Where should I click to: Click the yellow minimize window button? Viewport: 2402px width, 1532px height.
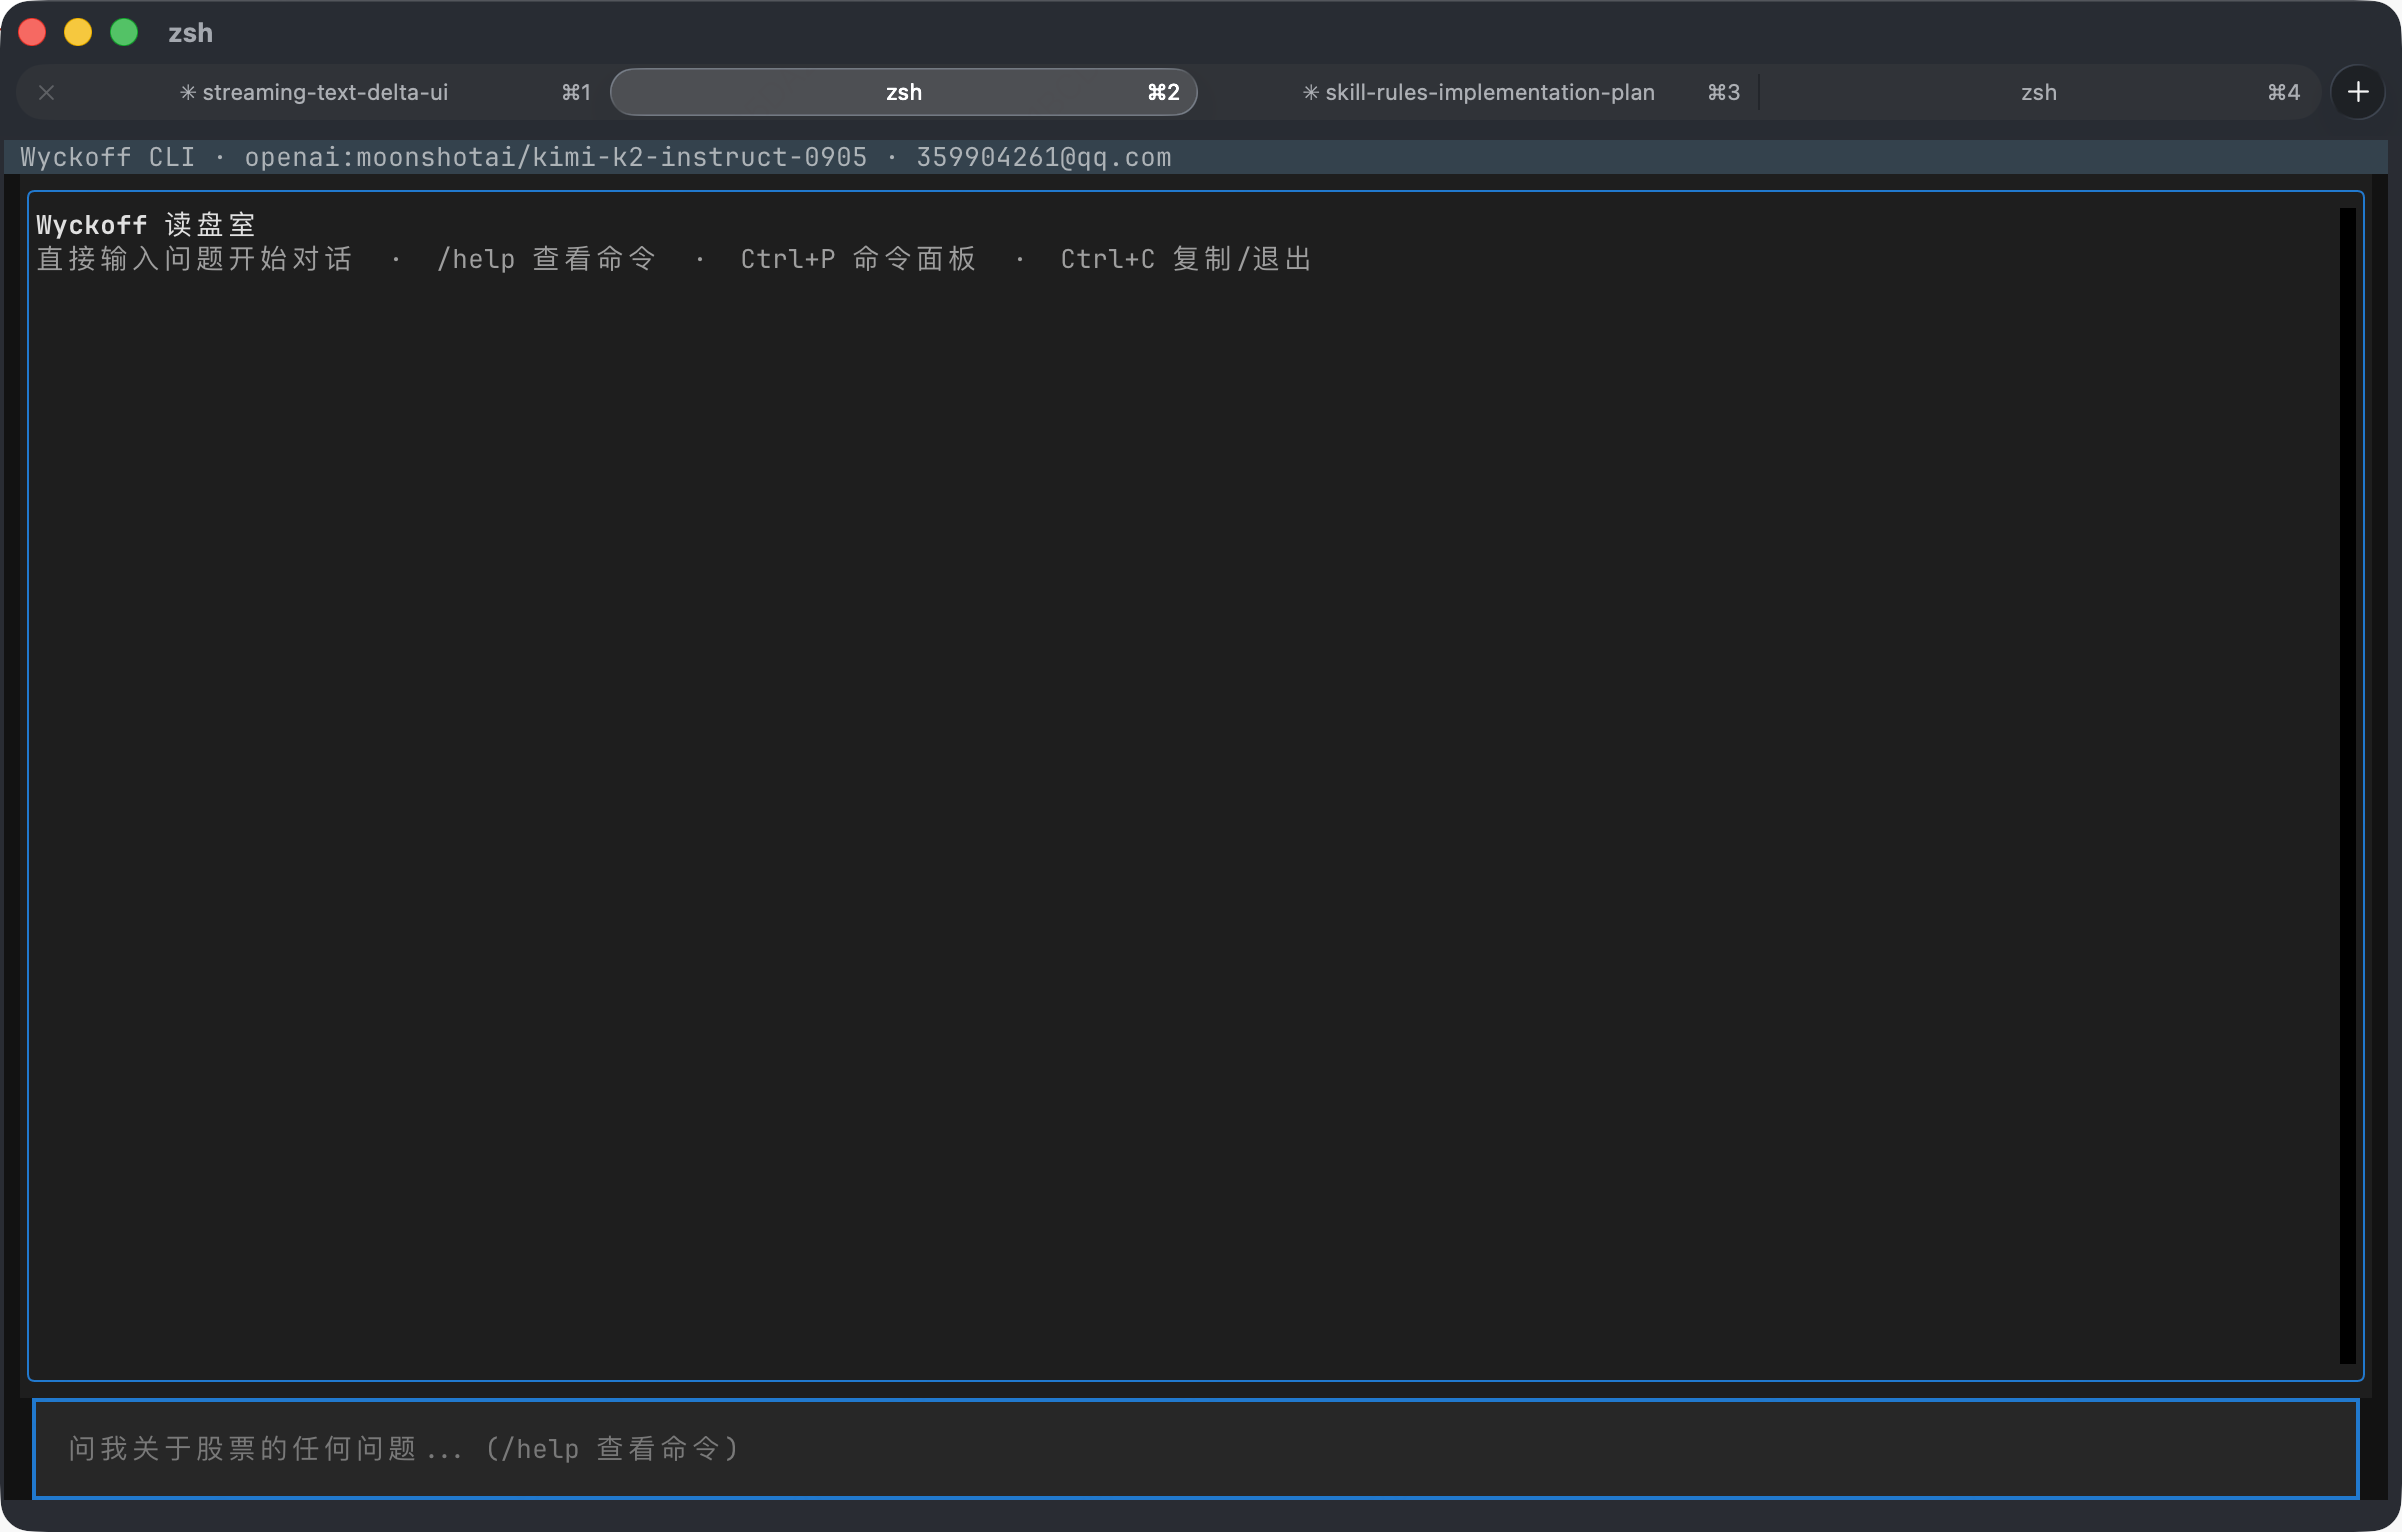(78, 32)
